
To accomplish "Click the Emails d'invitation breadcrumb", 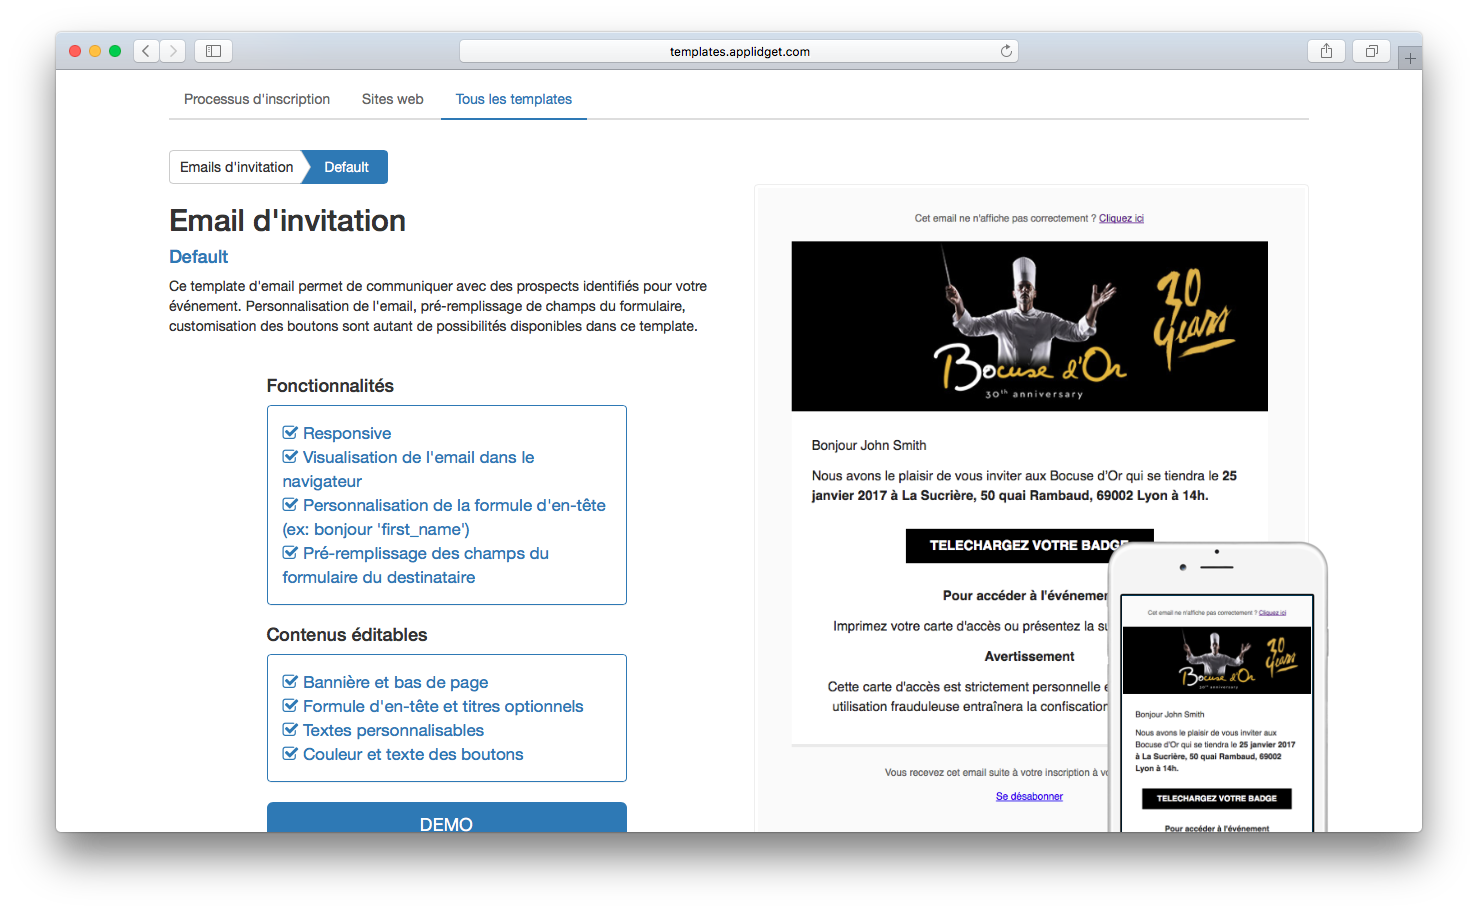I will coord(237,167).
